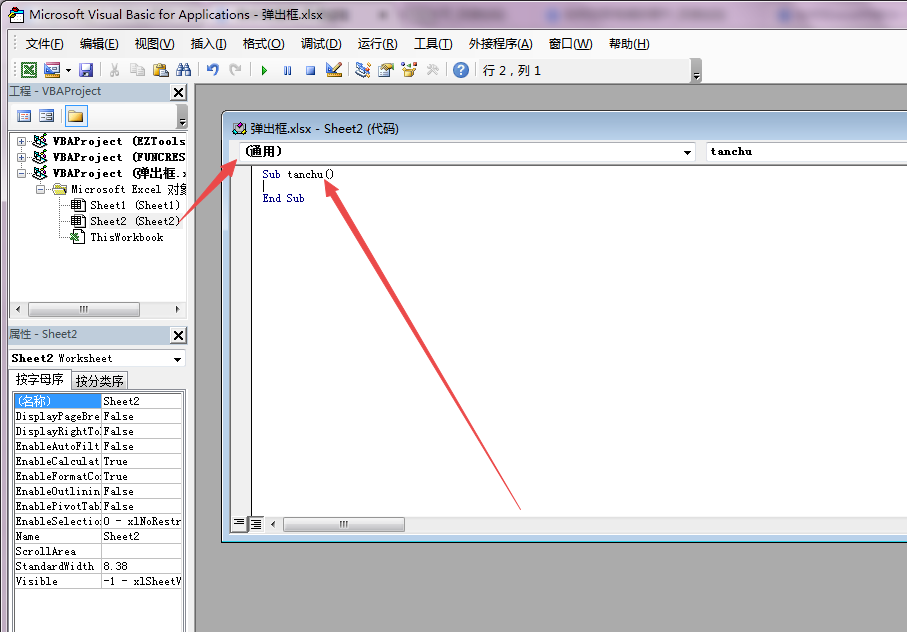The image size is (907, 632).
Task: Click the Paste clipboard icon
Action: [160, 71]
